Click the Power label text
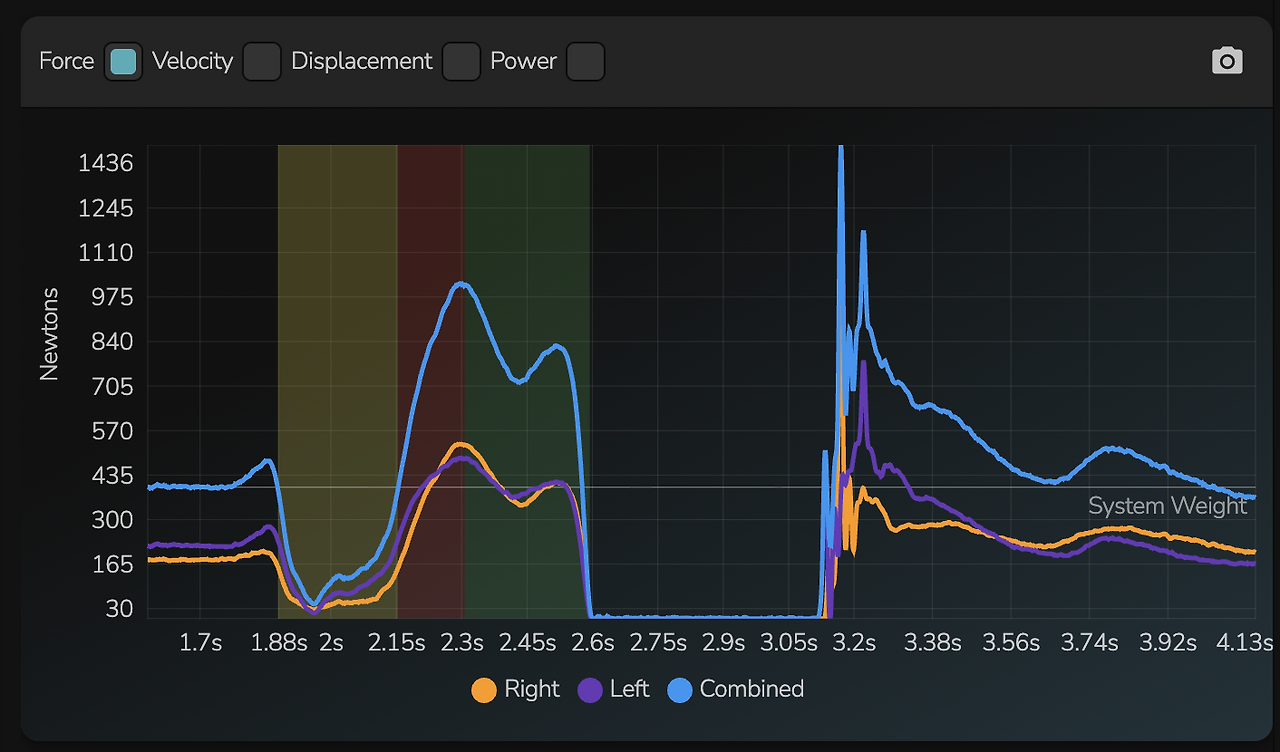The width and height of the screenshot is (1280, 752). 523,61
